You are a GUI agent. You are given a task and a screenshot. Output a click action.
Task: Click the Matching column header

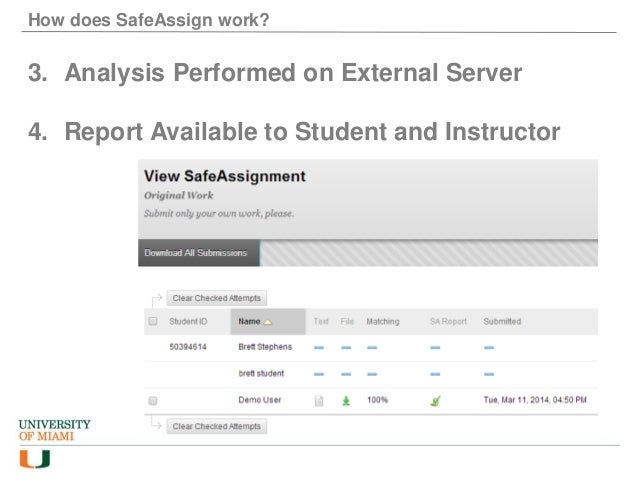383,322
